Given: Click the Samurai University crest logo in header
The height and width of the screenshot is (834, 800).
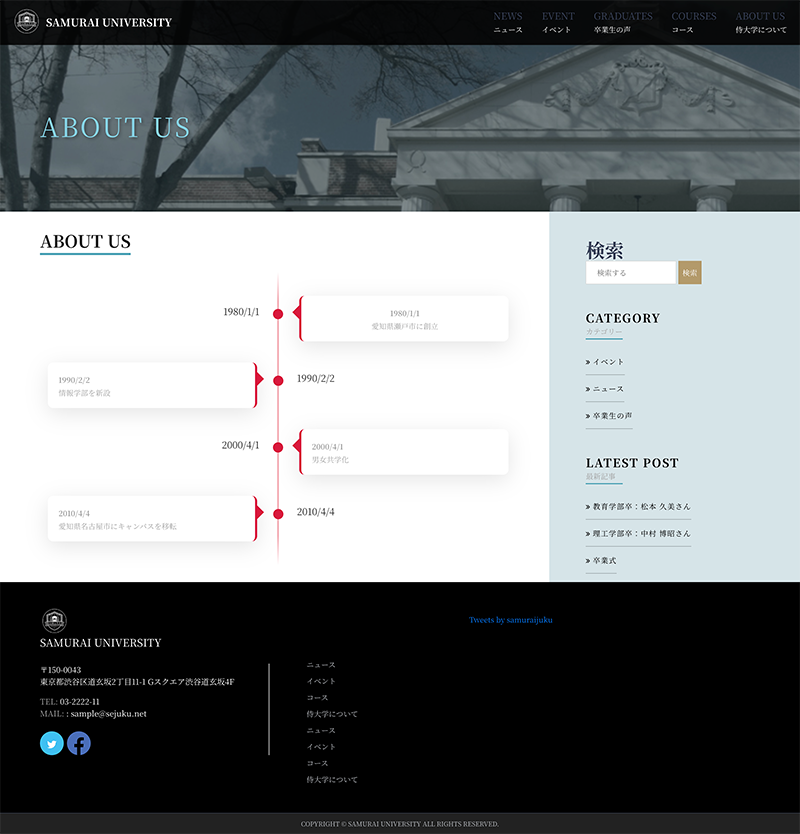Looking at the screenshot, I should coord(26,22).
